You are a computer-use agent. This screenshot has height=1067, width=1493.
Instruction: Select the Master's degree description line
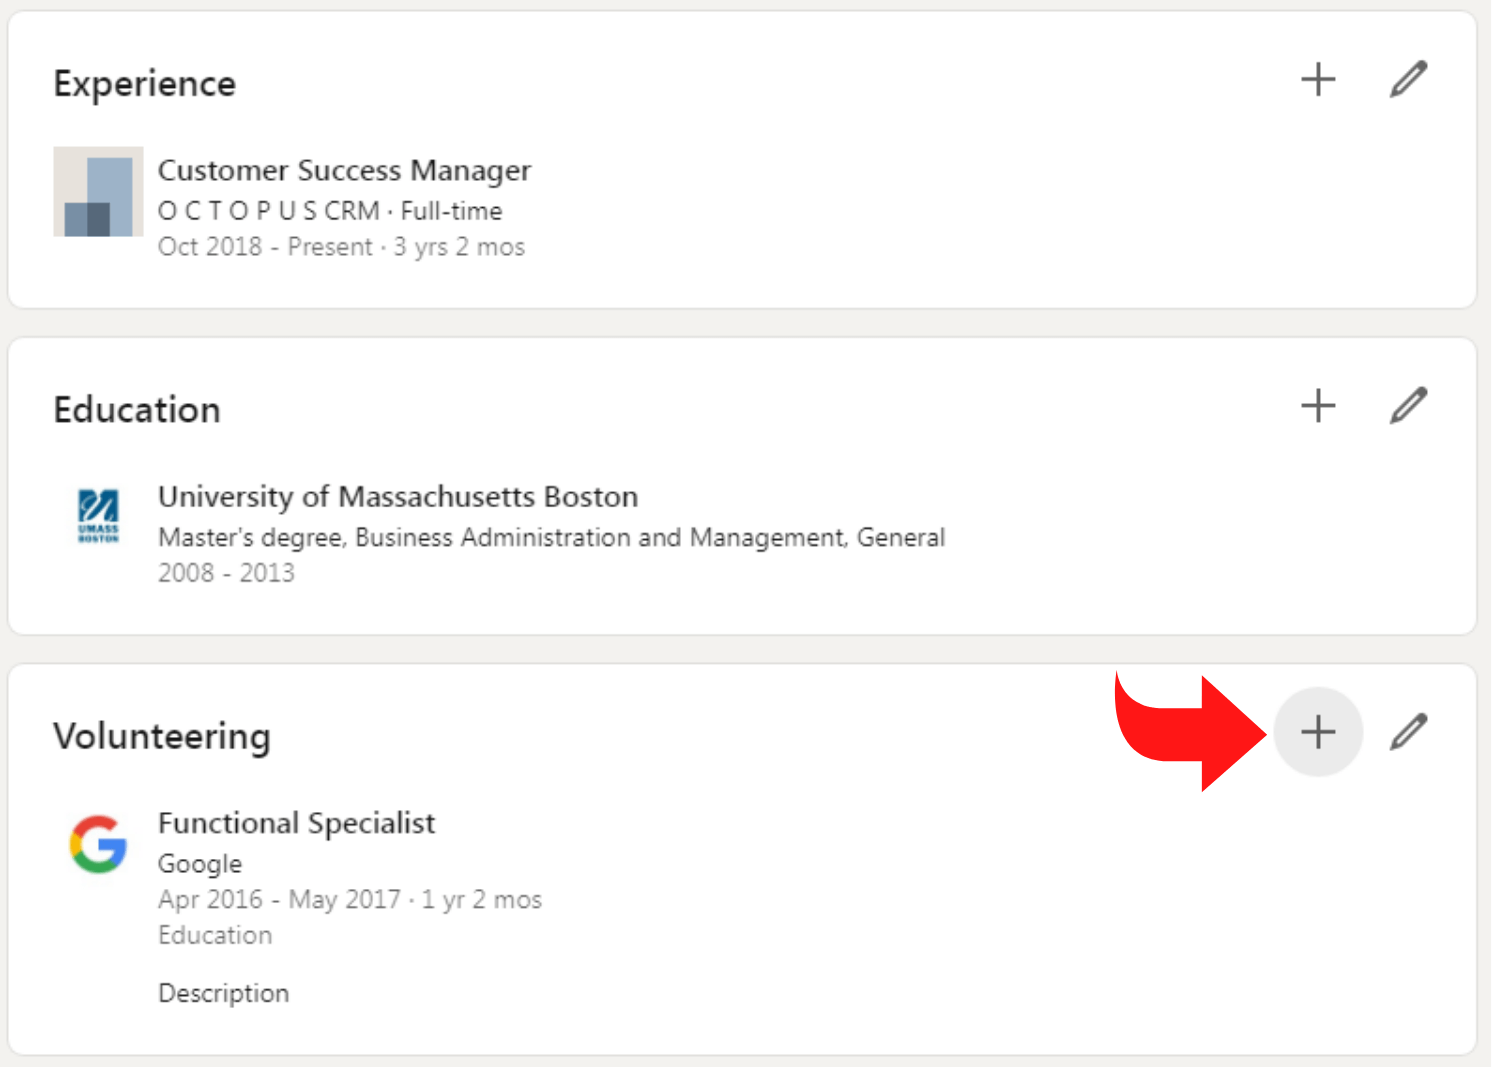551,538
